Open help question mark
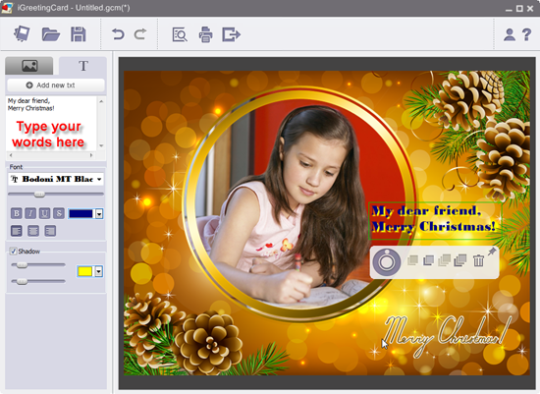 pos(527,34)
